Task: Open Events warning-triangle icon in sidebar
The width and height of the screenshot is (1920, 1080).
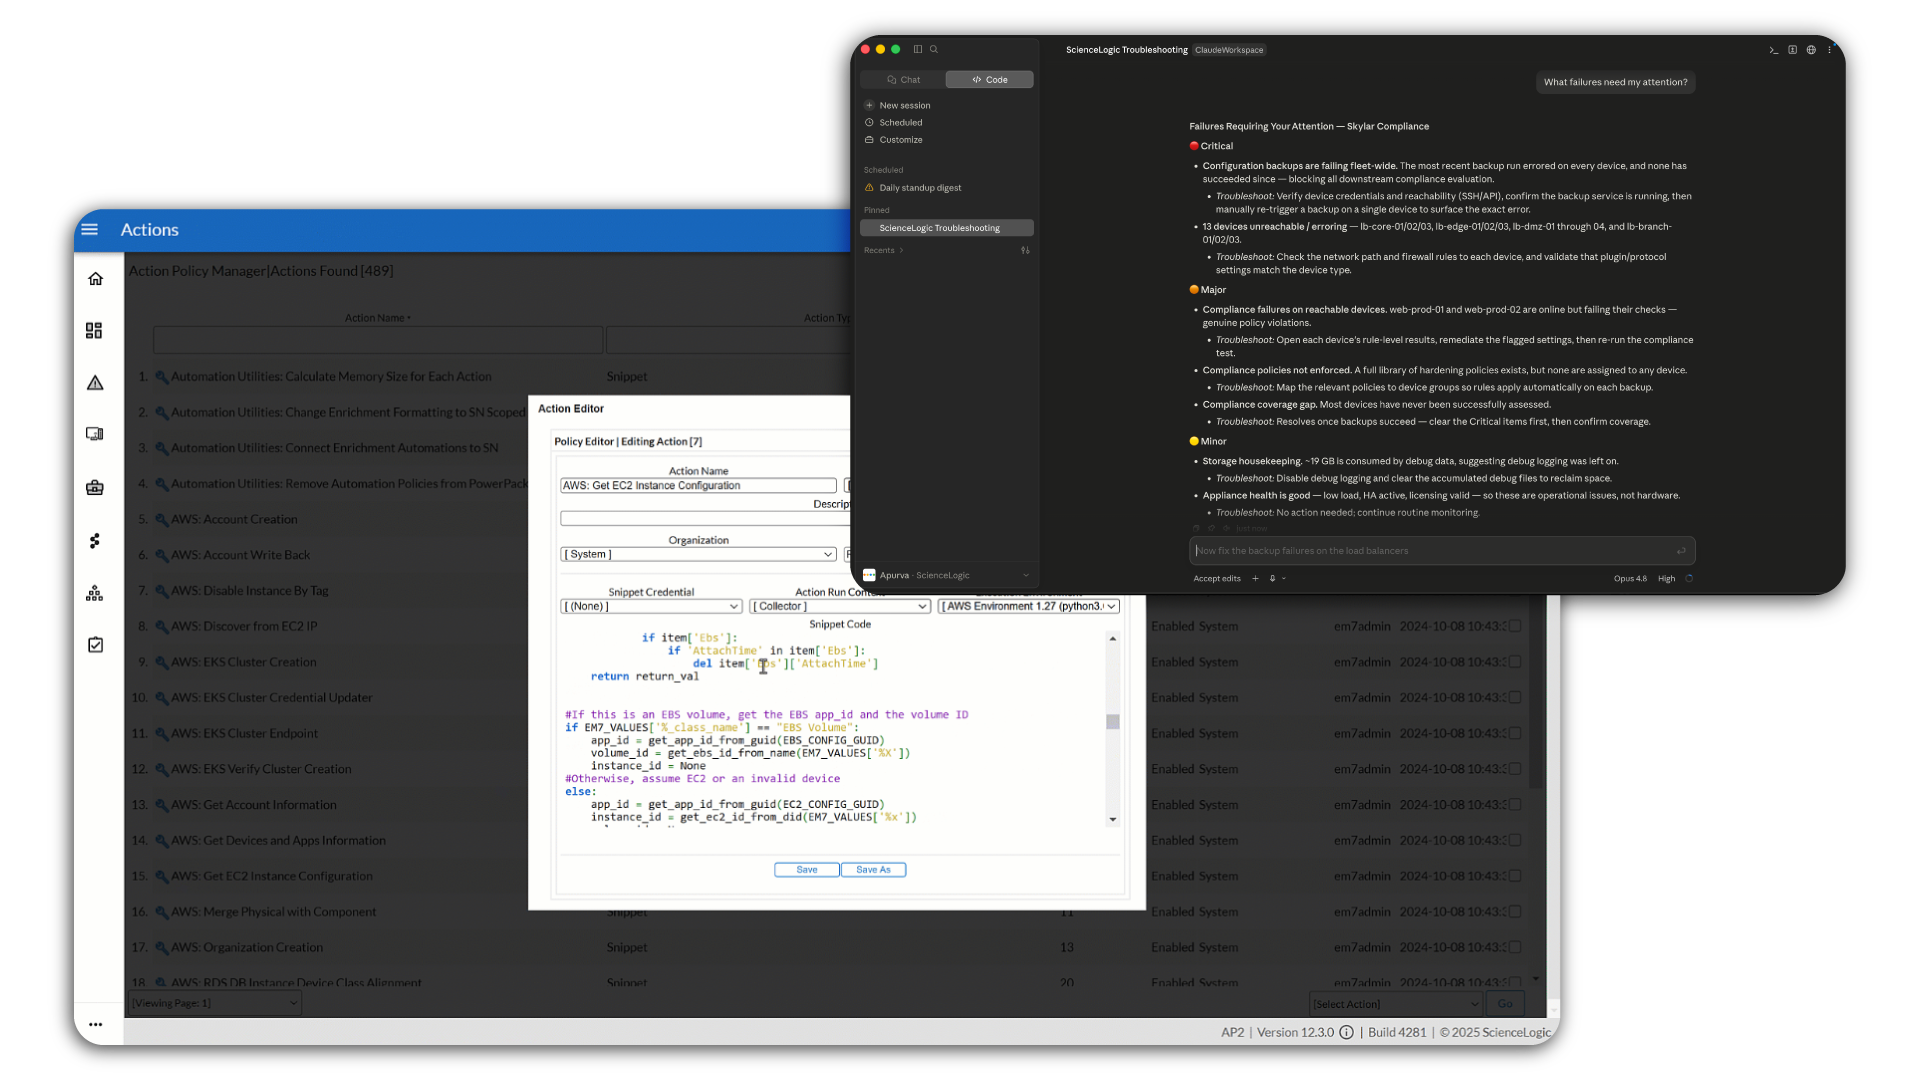Action: click(x=95, y=383)
